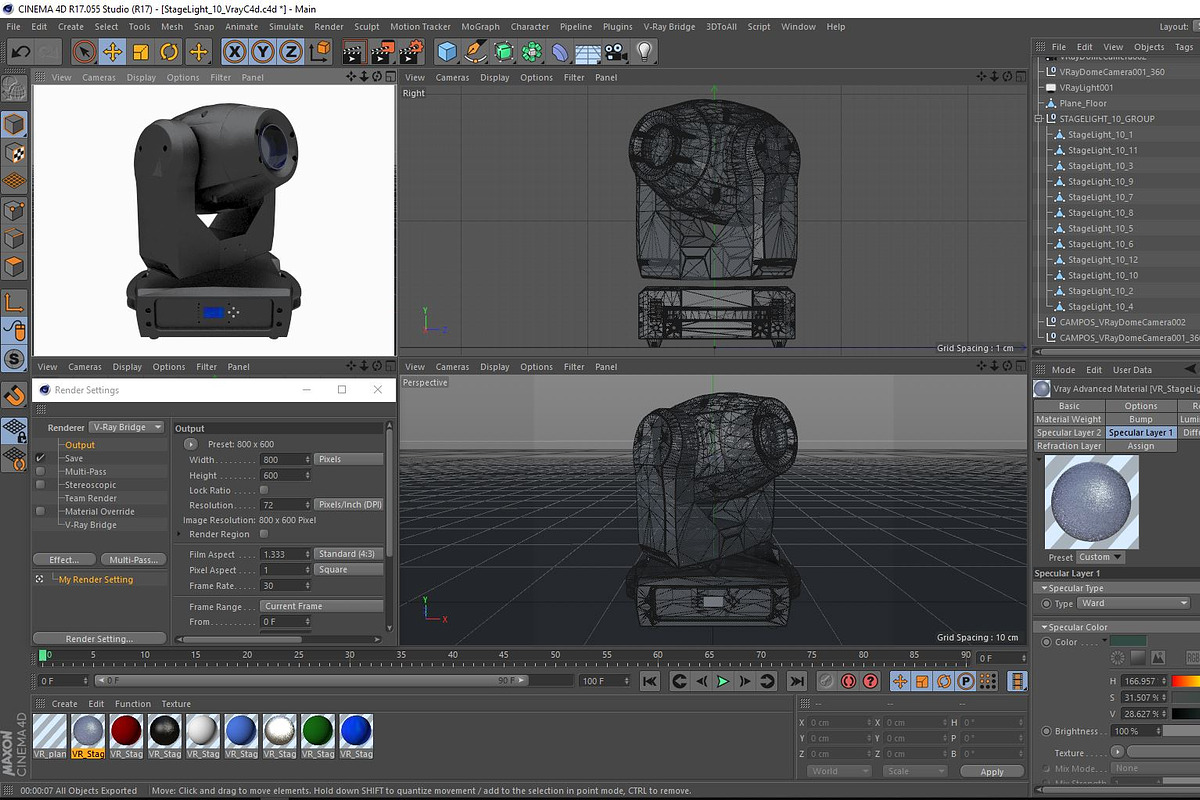Add a Cube primitive object
The width and height of the screenshot is (1200, 800).
[x=447, y=51]
